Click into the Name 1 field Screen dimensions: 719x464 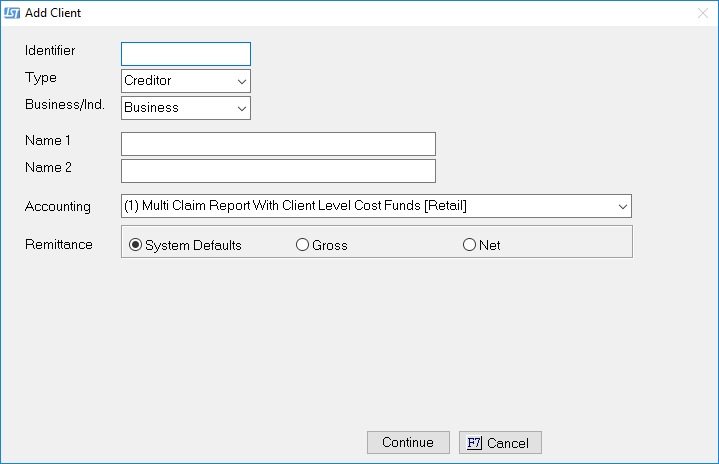[x=278, y=144]
